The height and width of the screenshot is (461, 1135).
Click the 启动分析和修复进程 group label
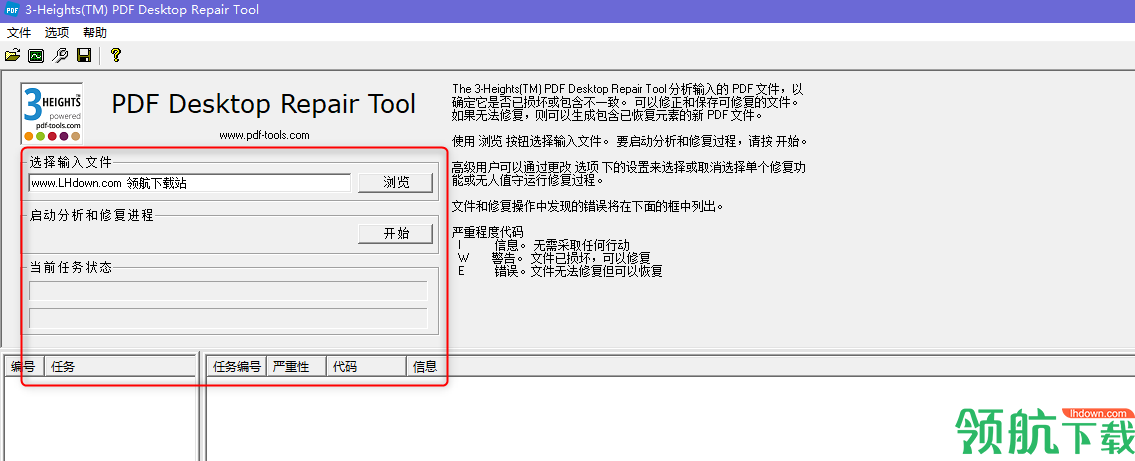pyautogui.click(x=91, y=214)
